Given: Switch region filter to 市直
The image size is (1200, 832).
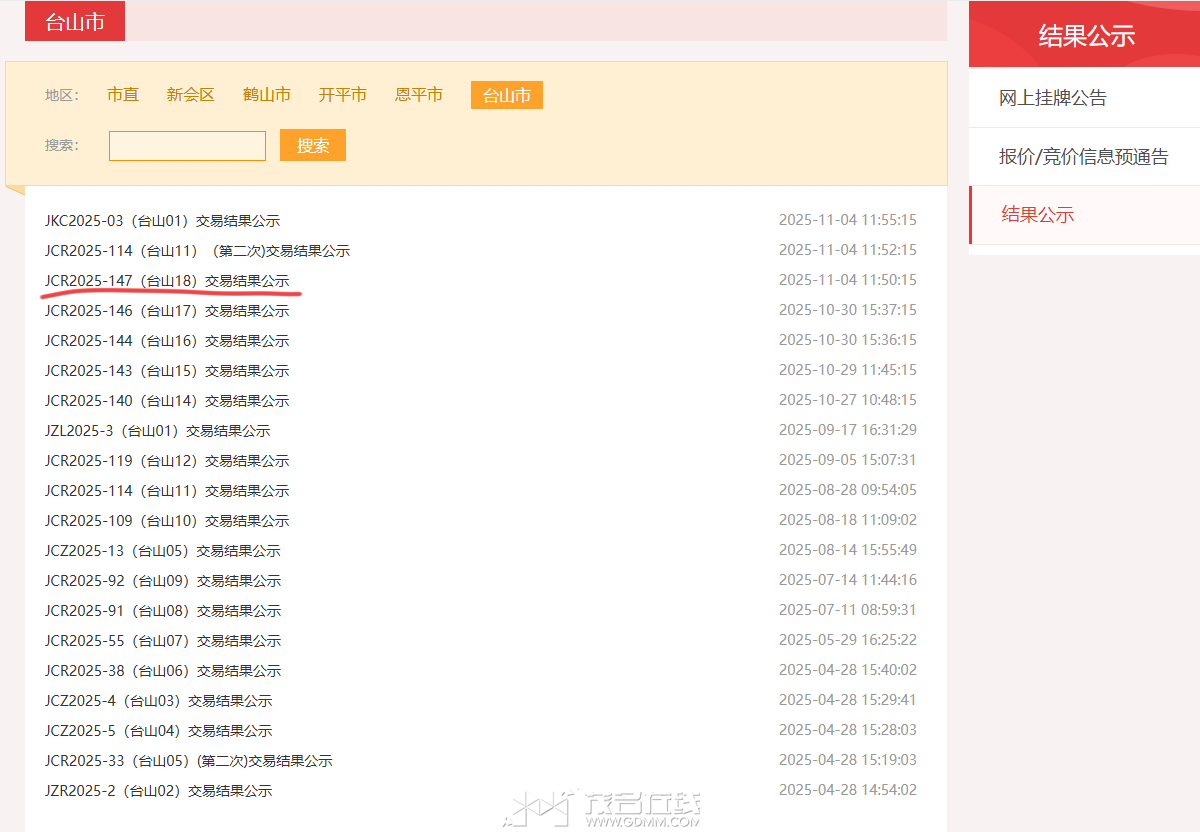Looking at the screenshot, I should click(x=122, y=94).
